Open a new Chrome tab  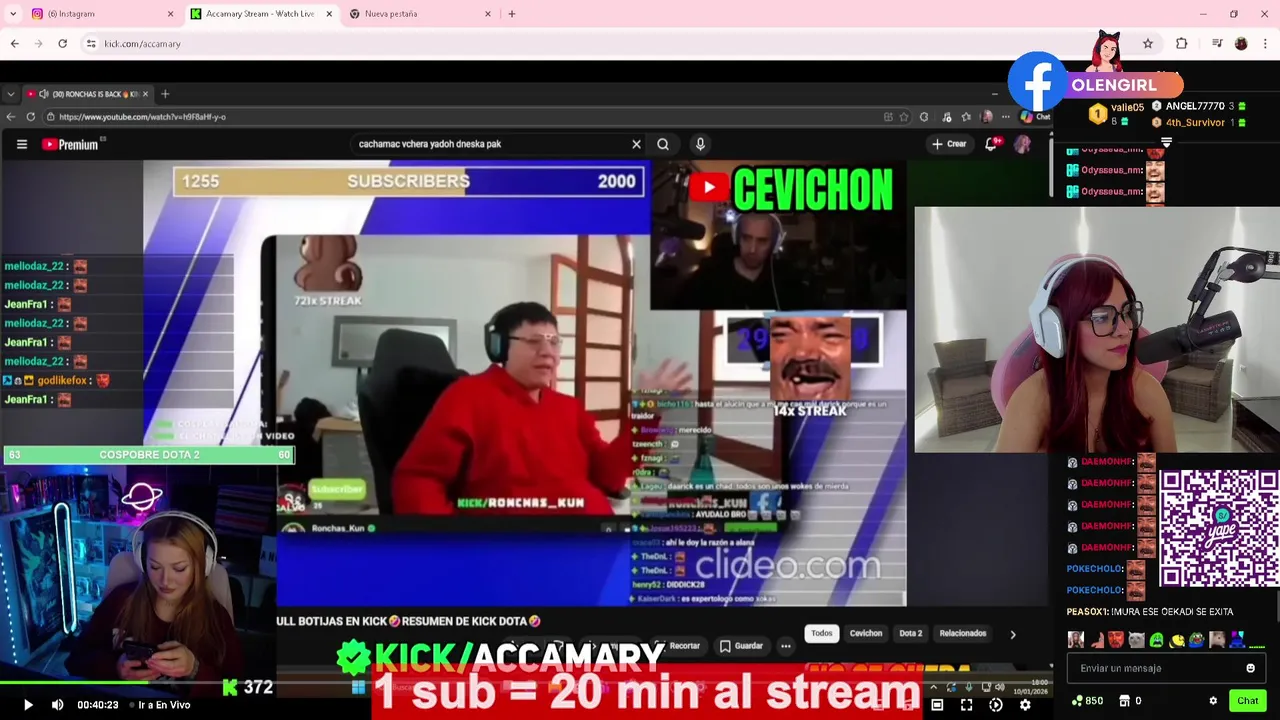click(x=512, y=14)
